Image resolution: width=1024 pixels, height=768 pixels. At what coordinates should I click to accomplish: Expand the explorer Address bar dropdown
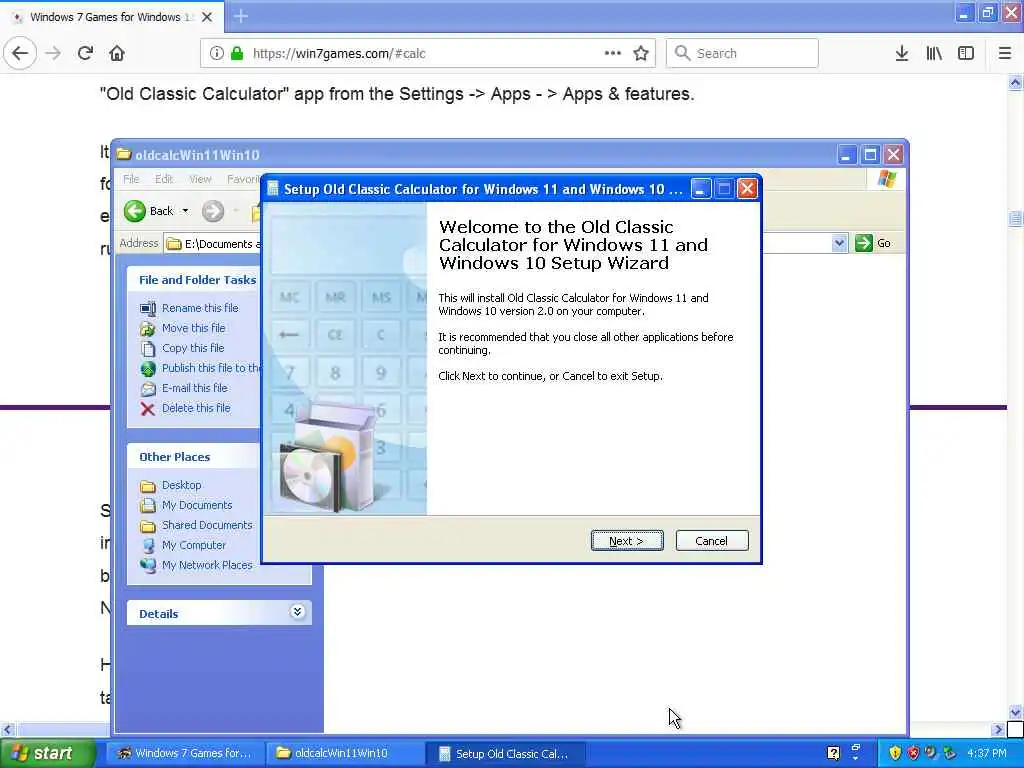click(839, 244)
